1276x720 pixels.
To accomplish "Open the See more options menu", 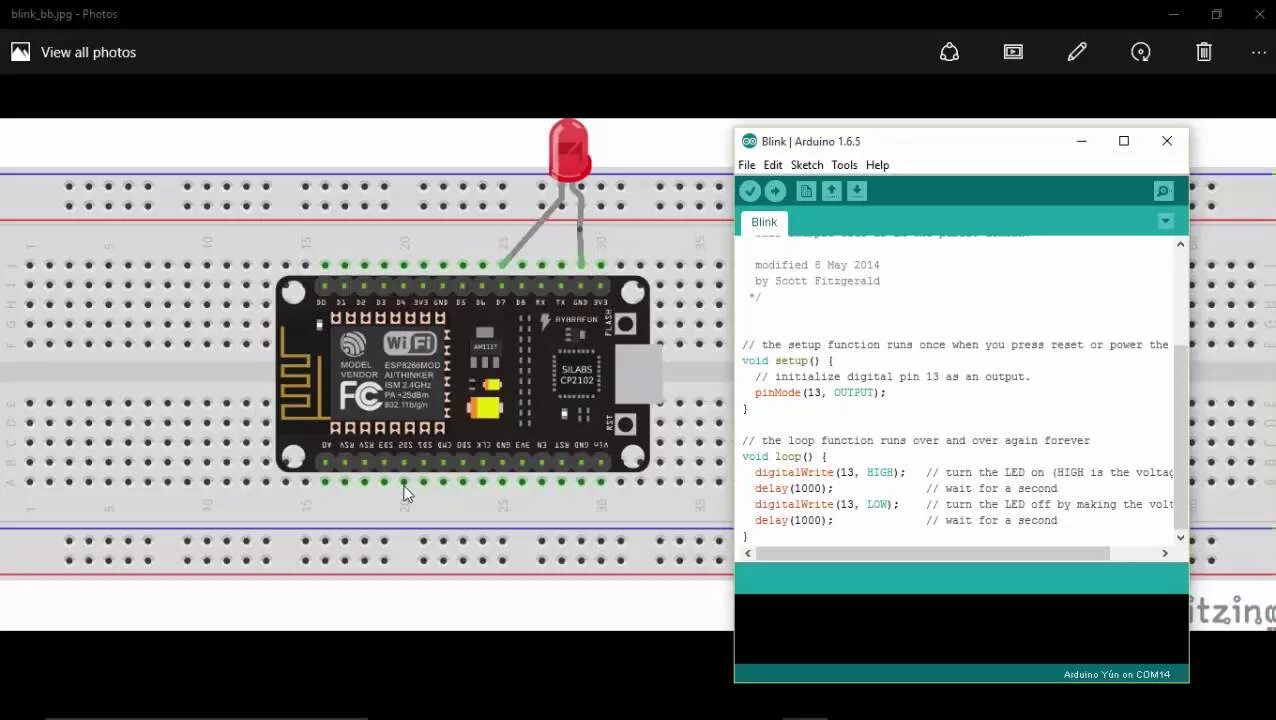I will point(1258,52).
